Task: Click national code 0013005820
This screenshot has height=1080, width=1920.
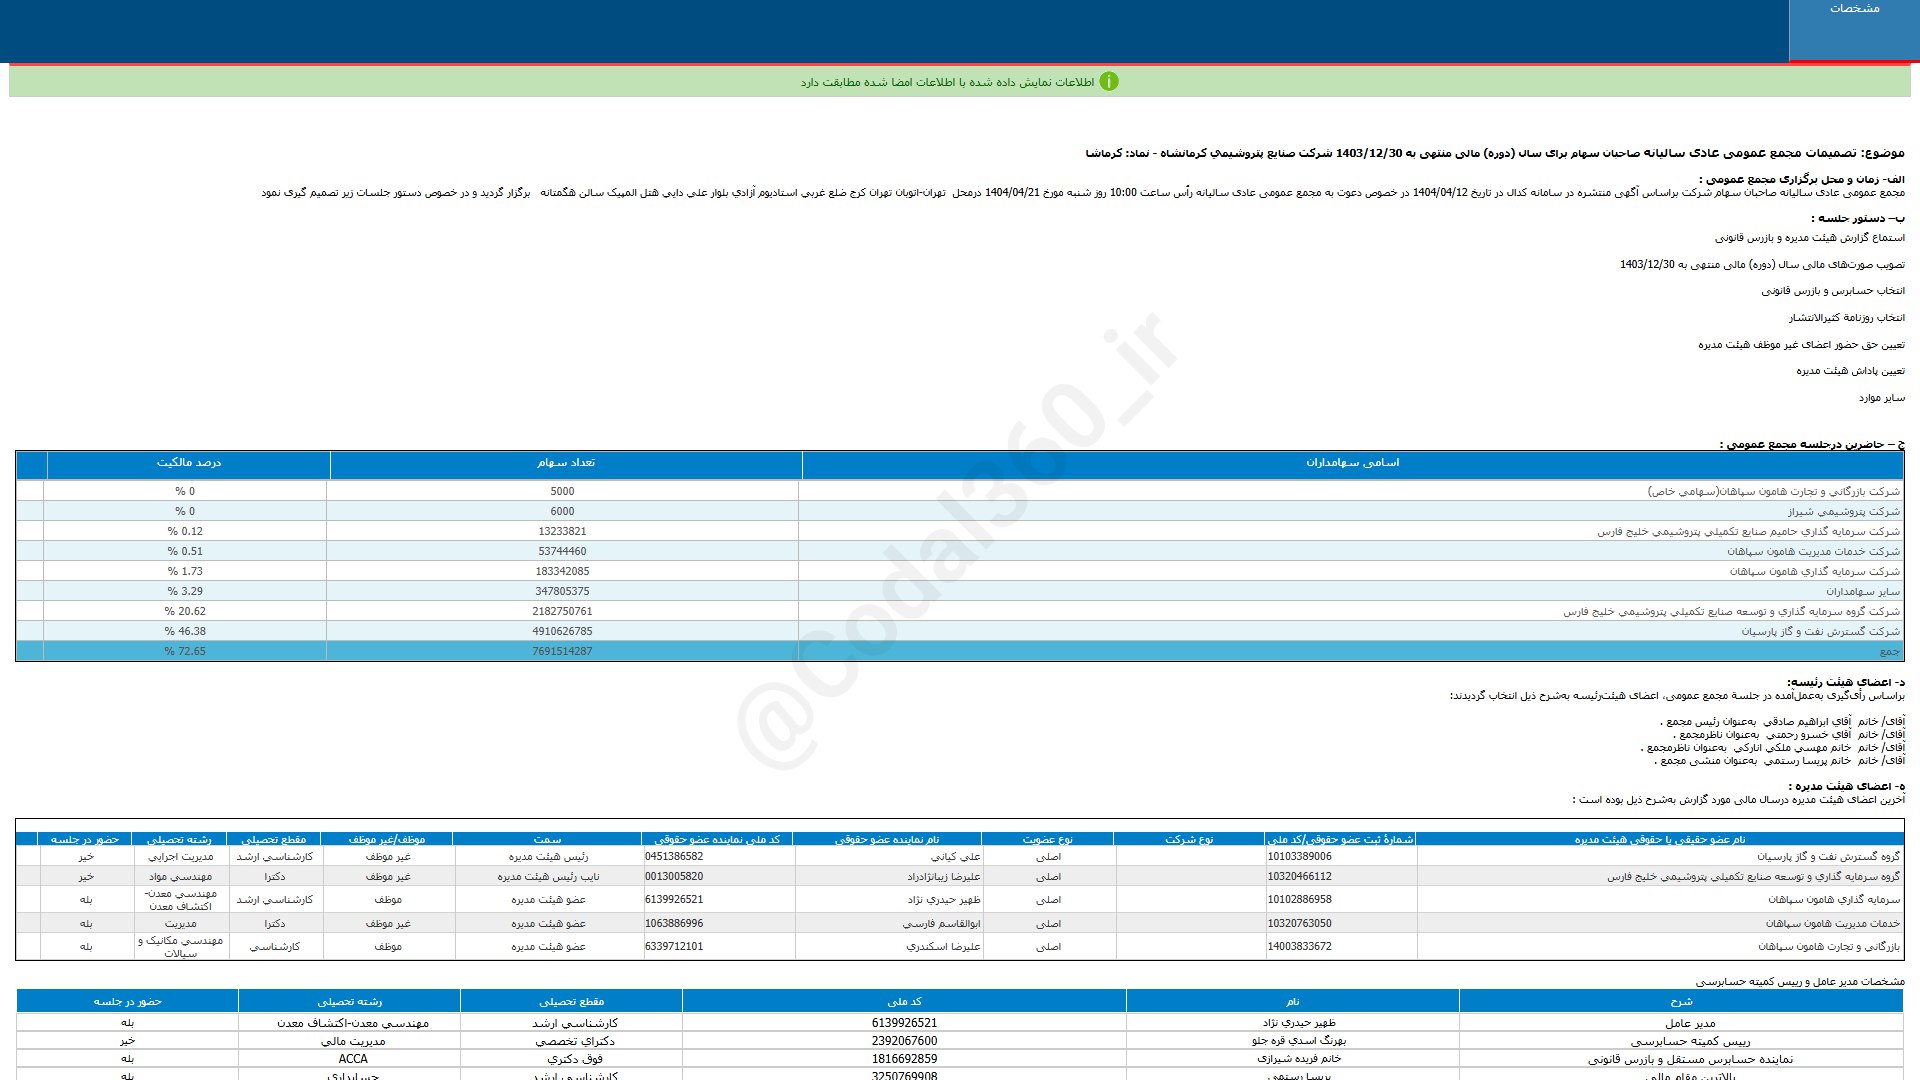Action: [674, 876]
